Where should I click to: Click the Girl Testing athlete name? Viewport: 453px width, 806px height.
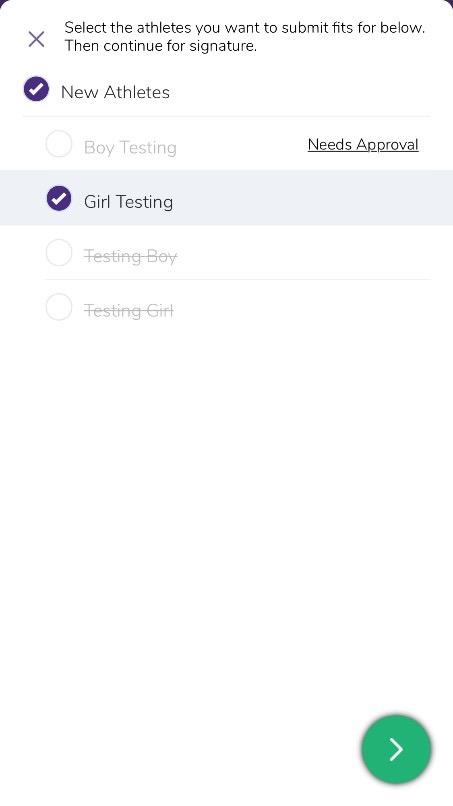(x=128, y=202)
